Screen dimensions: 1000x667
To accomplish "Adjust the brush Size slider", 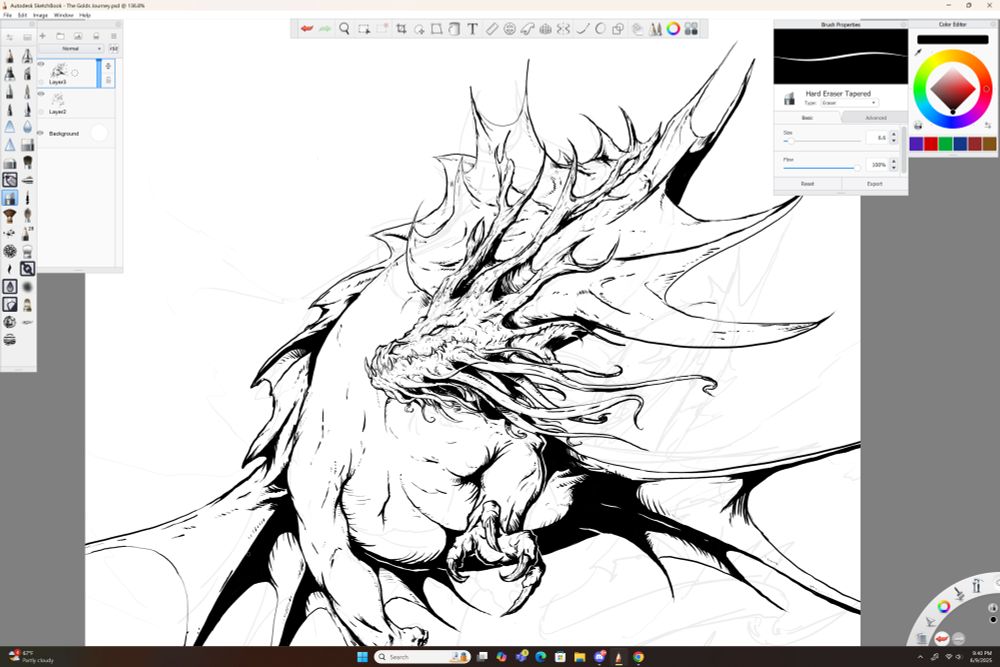I will pos(823,141).
